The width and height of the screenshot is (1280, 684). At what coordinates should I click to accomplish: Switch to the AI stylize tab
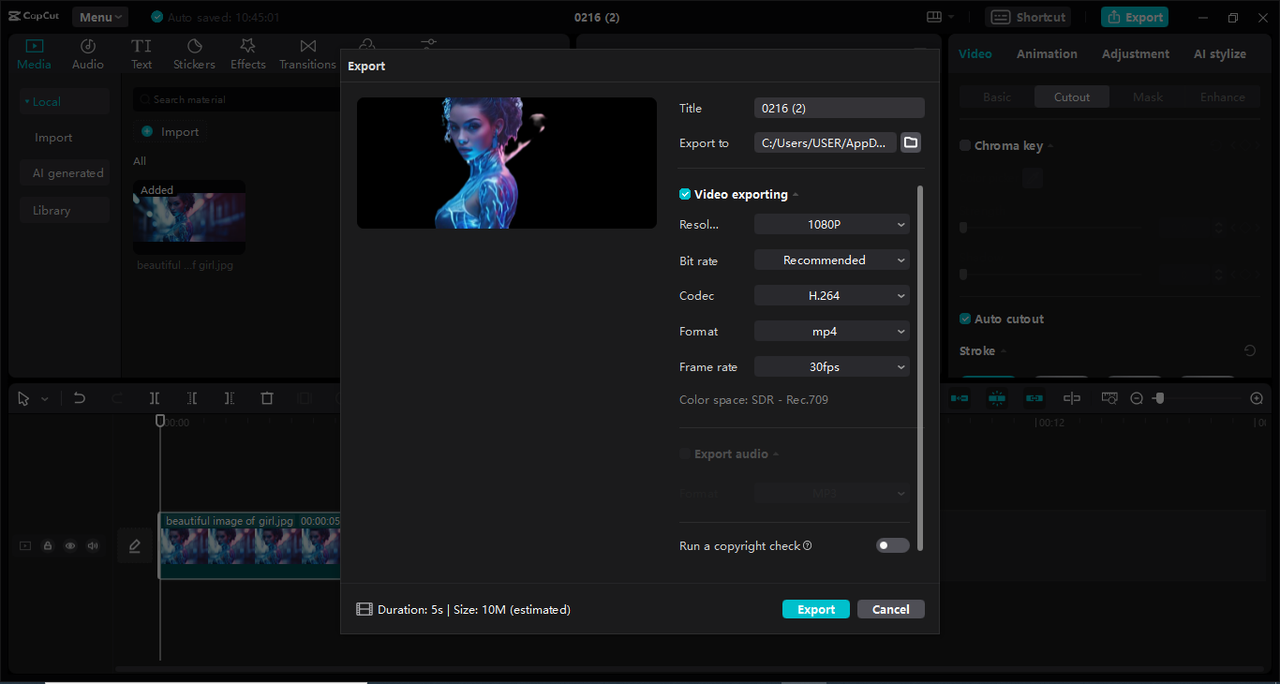pyautogui.click(x=1220, y=54)
